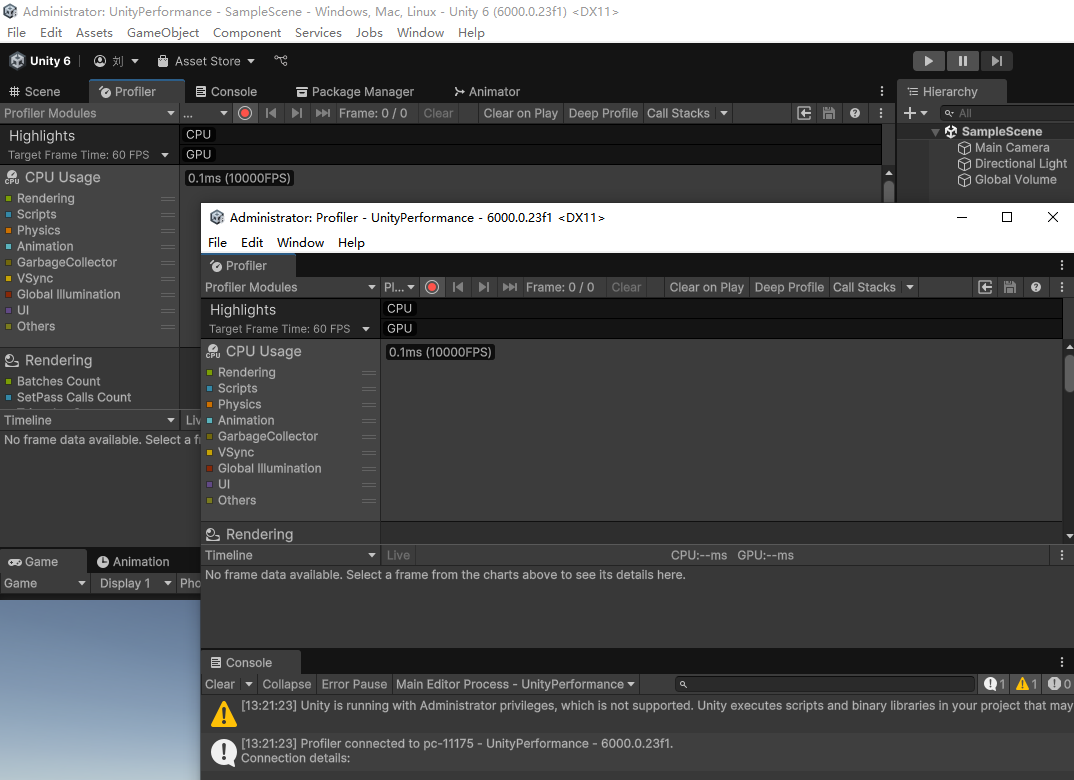Open the Asset Store dropdown

point(207,61)
